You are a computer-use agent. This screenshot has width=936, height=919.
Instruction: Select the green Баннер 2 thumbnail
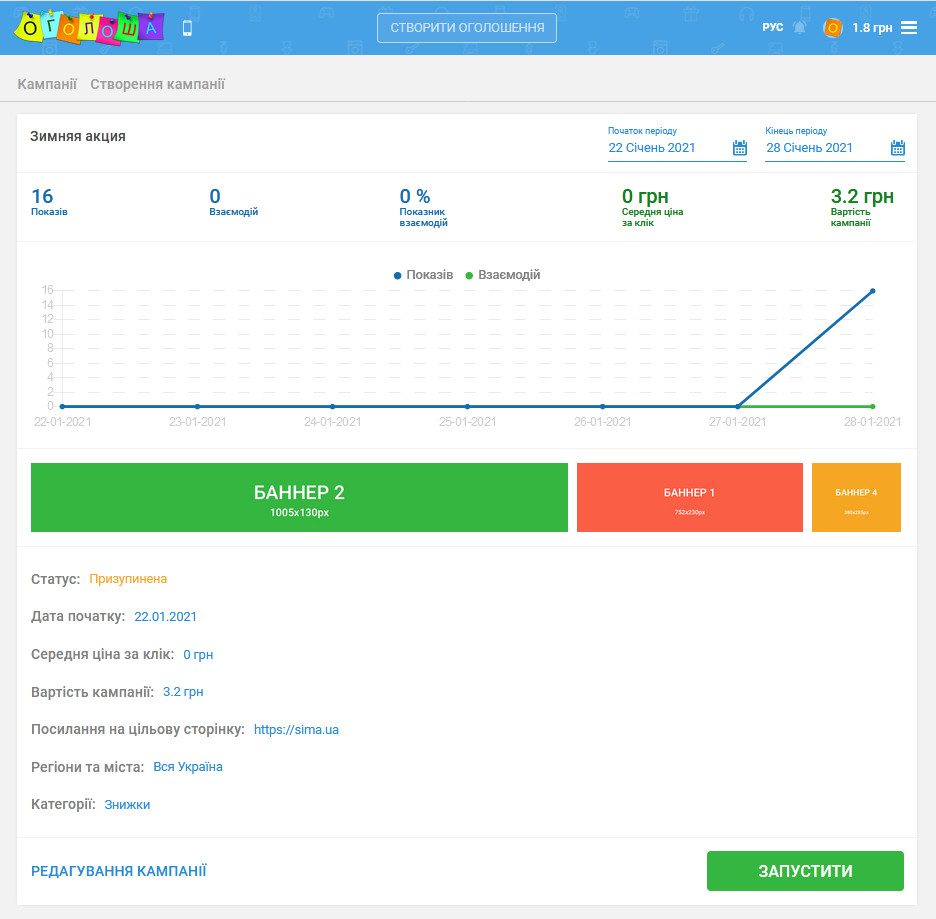click(299, 498)
